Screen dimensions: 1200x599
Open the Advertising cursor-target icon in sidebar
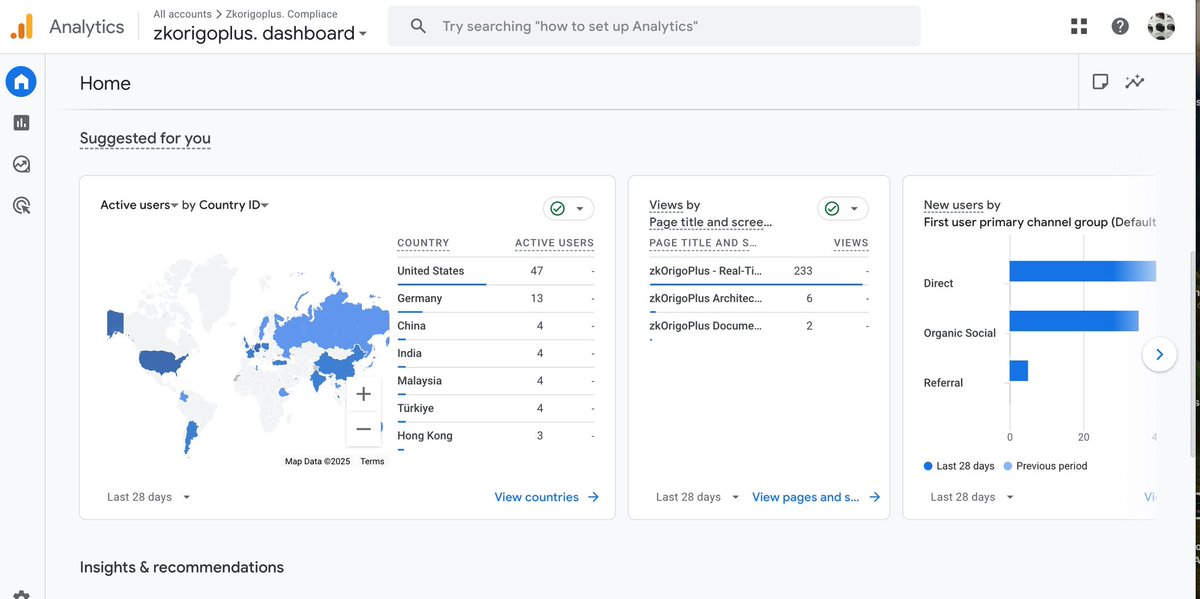(x=21, y=206)
